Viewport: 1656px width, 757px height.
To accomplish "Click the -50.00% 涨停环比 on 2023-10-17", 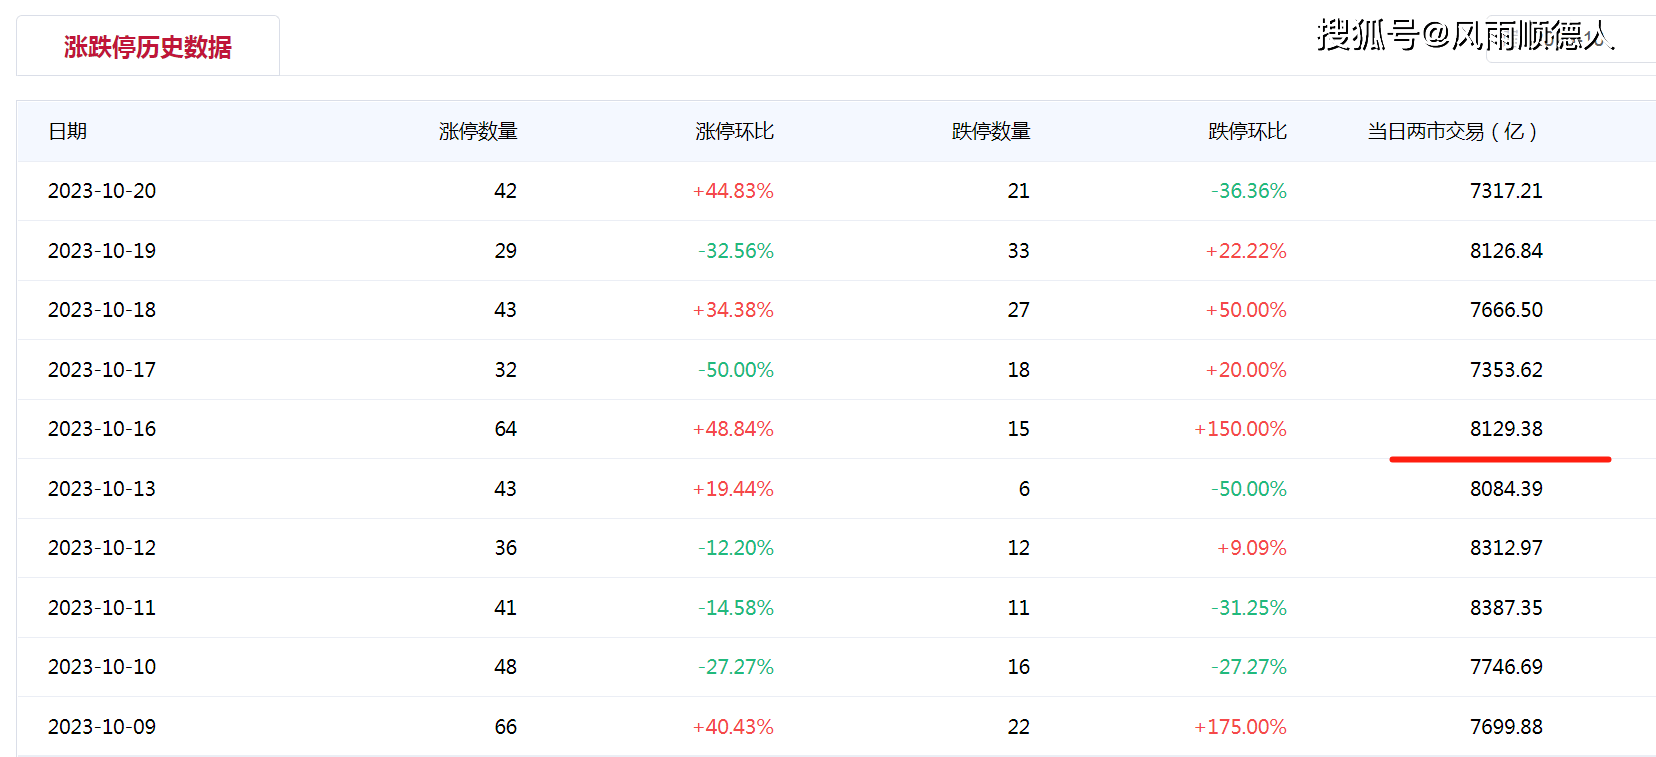I will (x=736, y=370).
